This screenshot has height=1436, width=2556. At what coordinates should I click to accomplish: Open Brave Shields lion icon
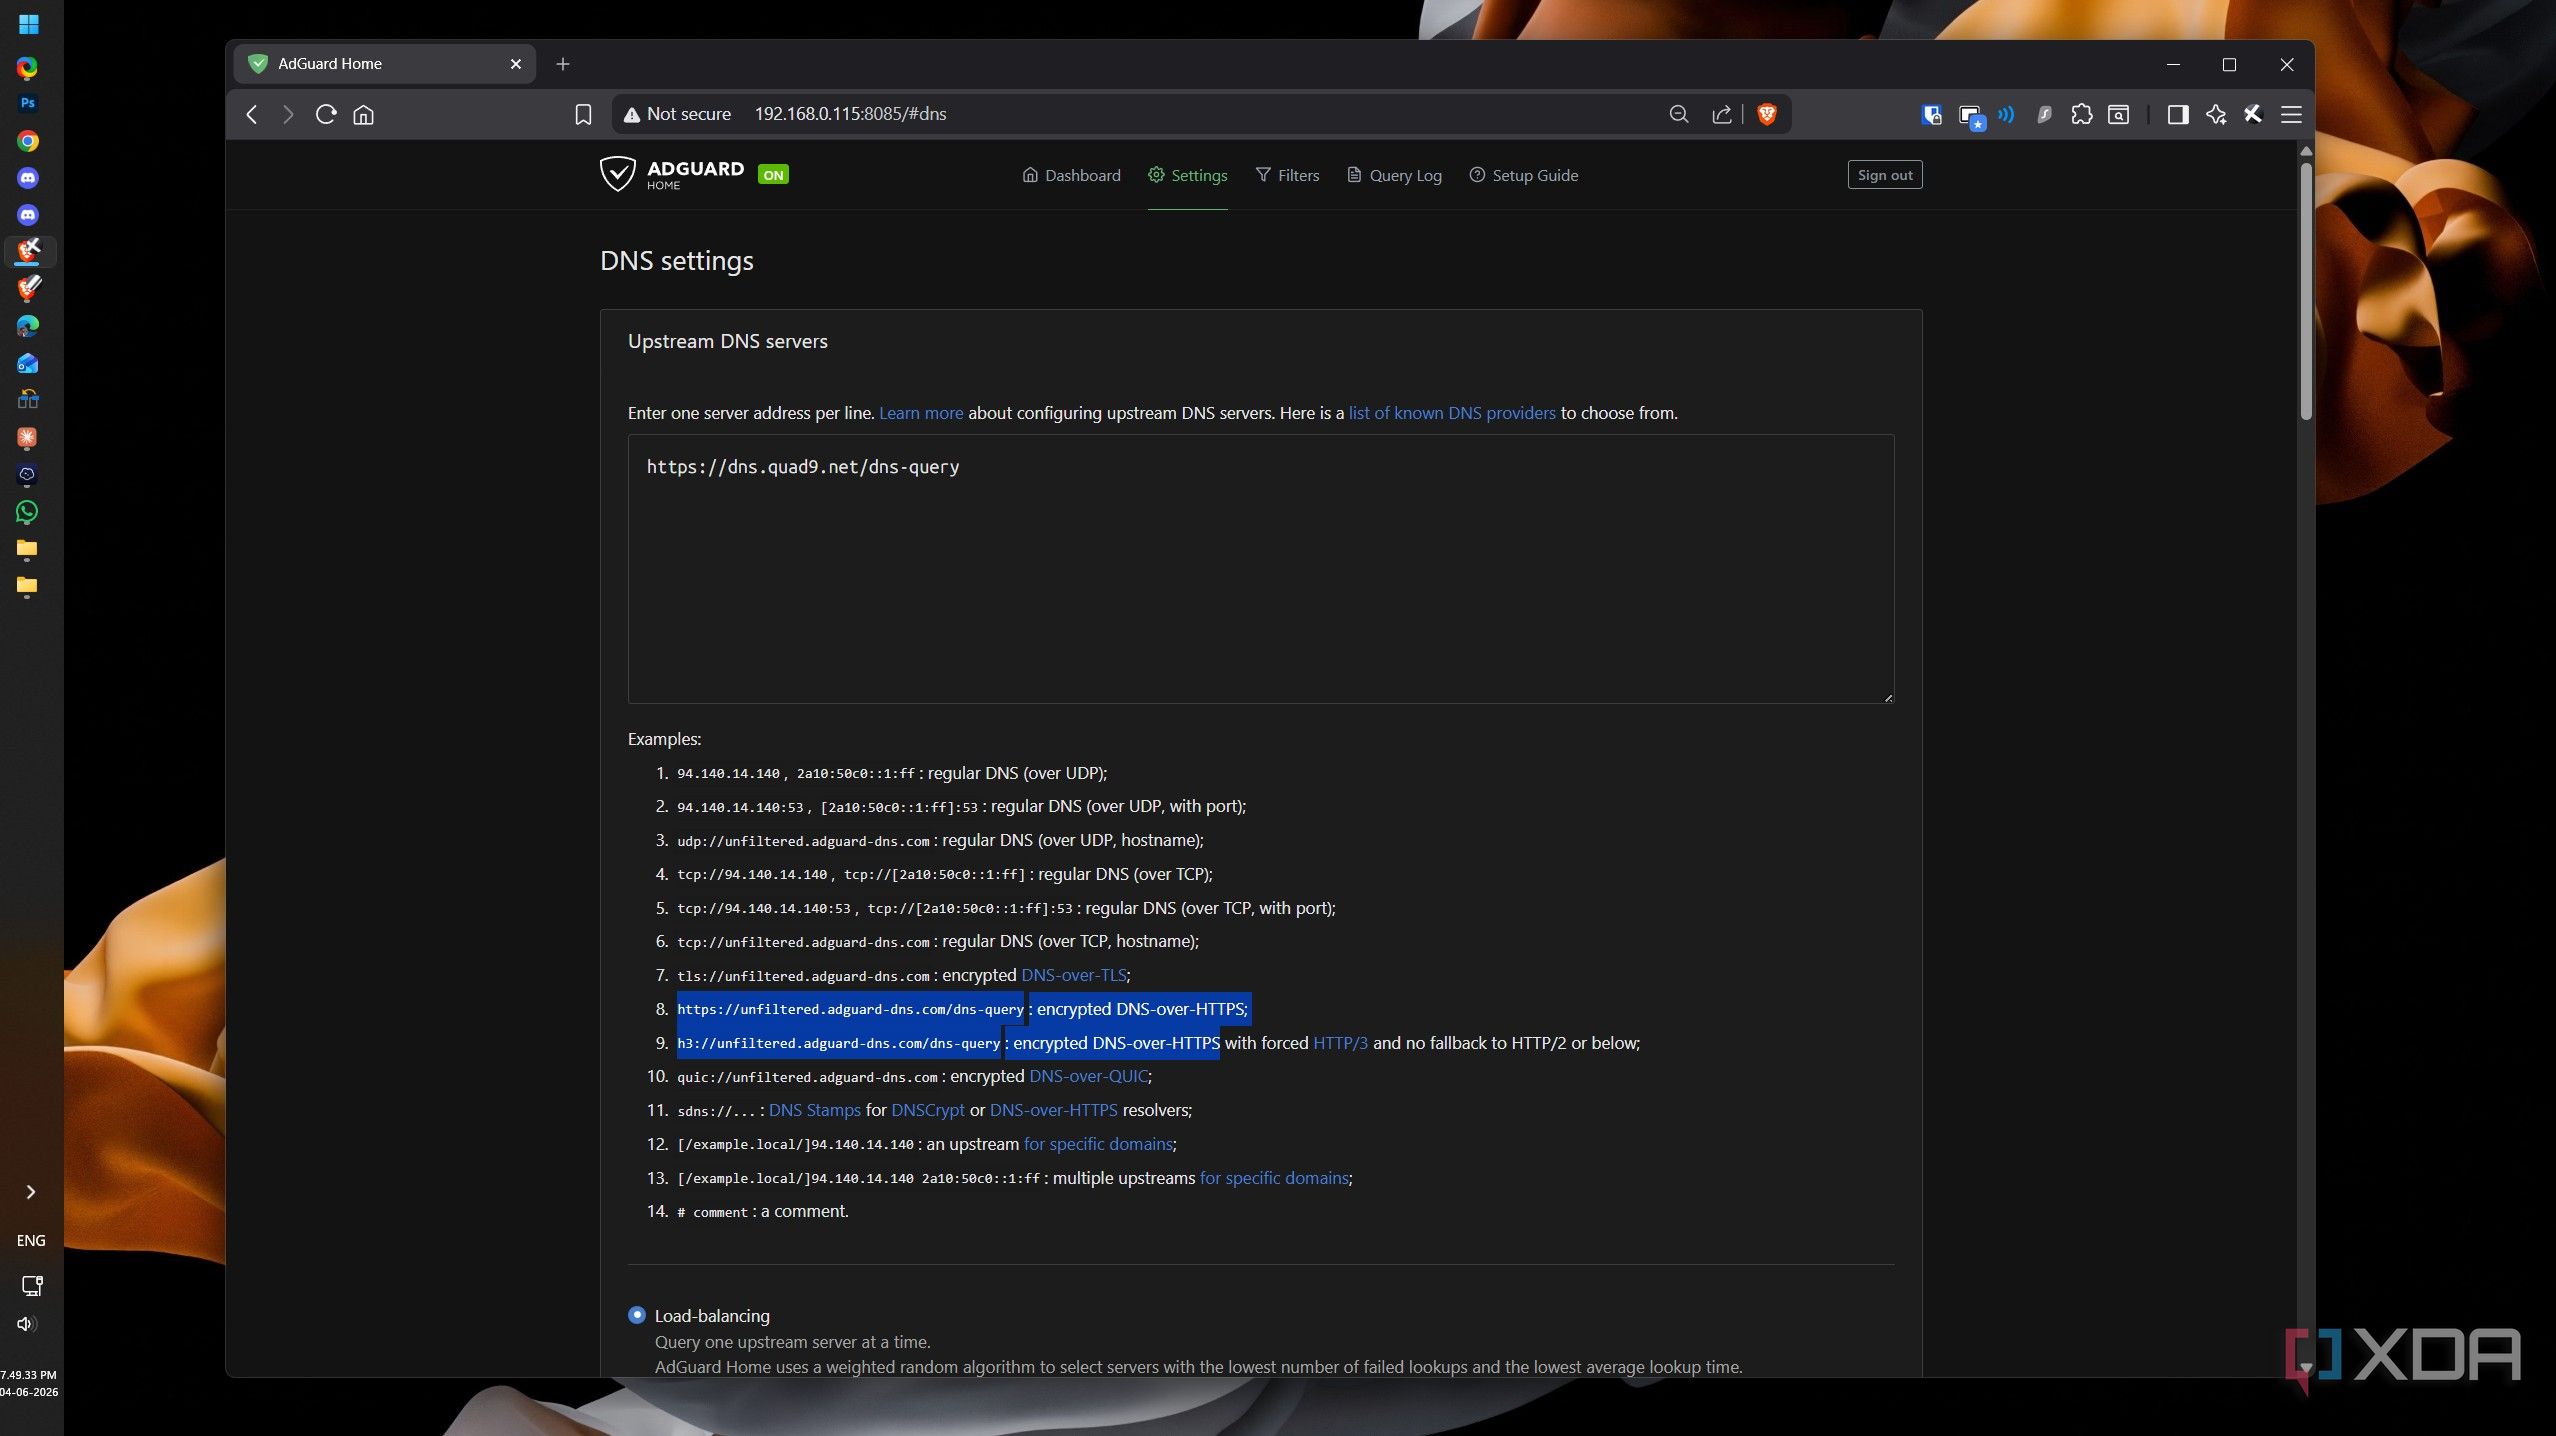pos(1767,114)
